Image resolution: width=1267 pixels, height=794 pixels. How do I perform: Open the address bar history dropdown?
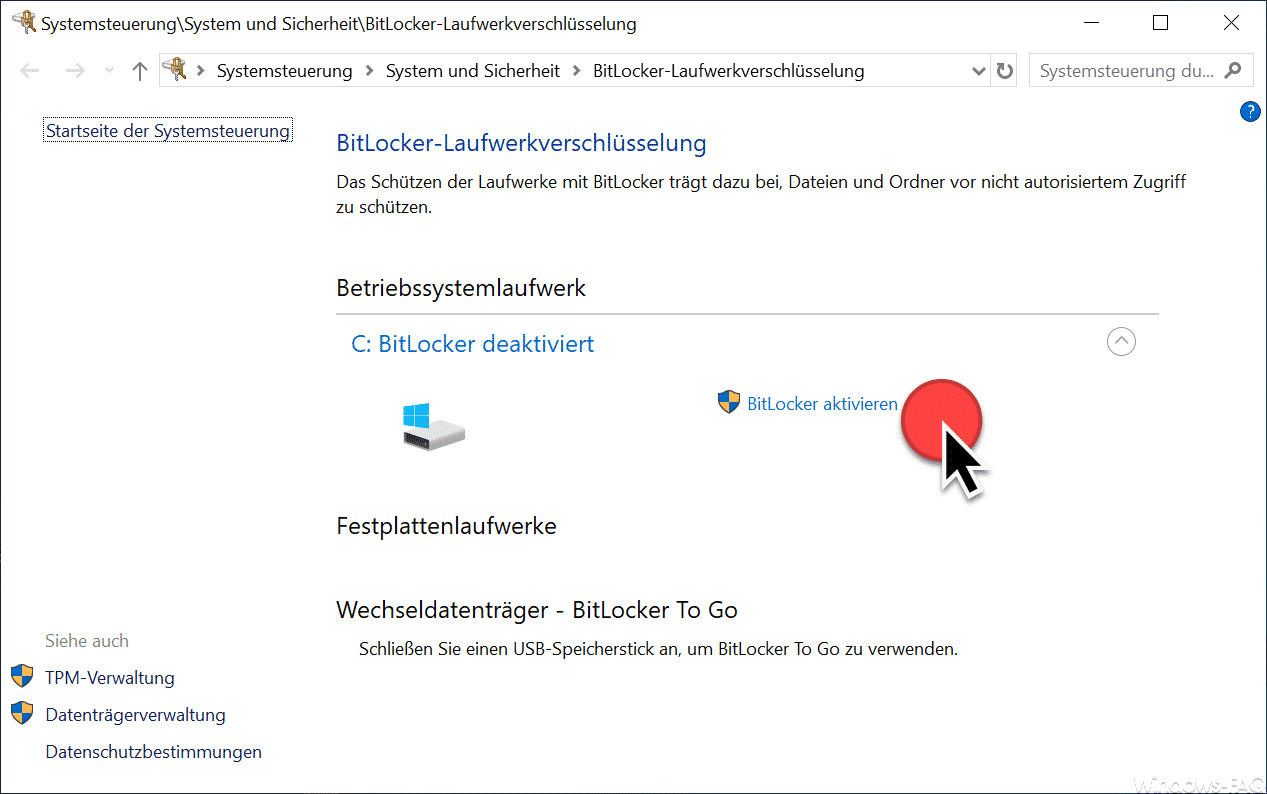pos(979,71)
